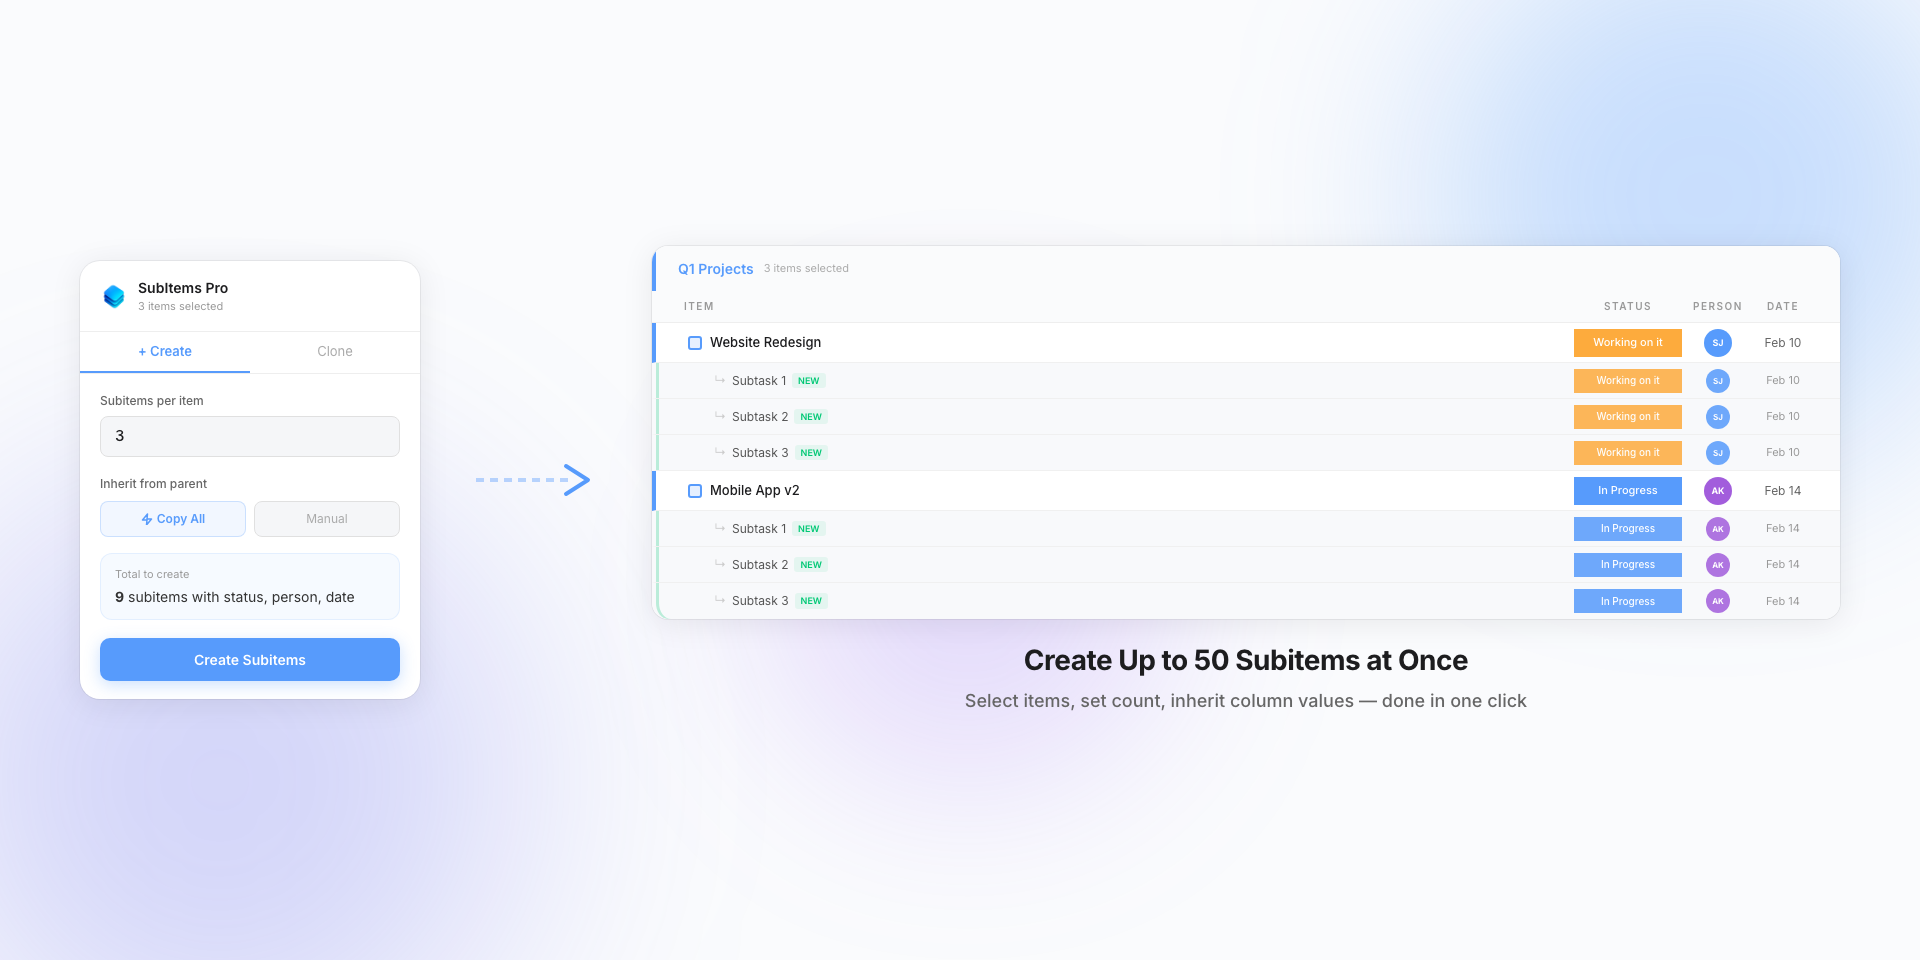Open the Q1 Projects board link

[x=715, y=269]
